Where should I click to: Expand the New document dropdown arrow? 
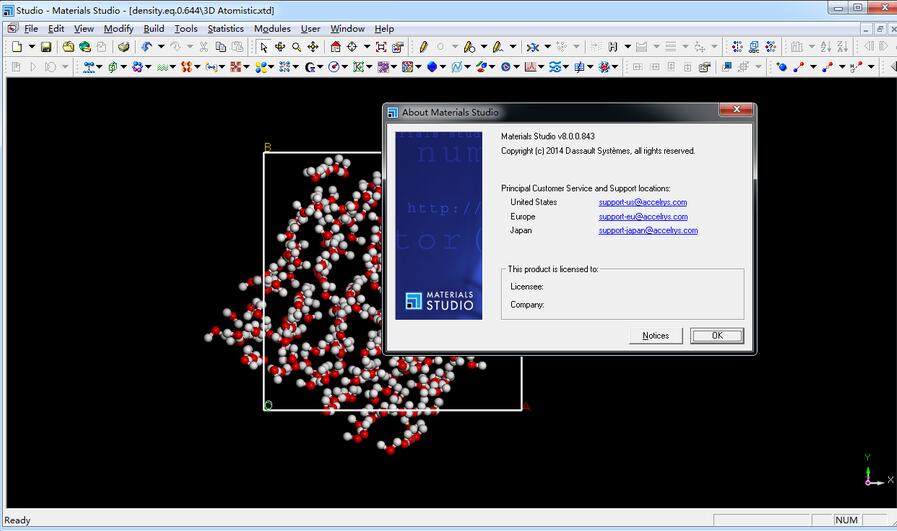click(x=31, y=47)
